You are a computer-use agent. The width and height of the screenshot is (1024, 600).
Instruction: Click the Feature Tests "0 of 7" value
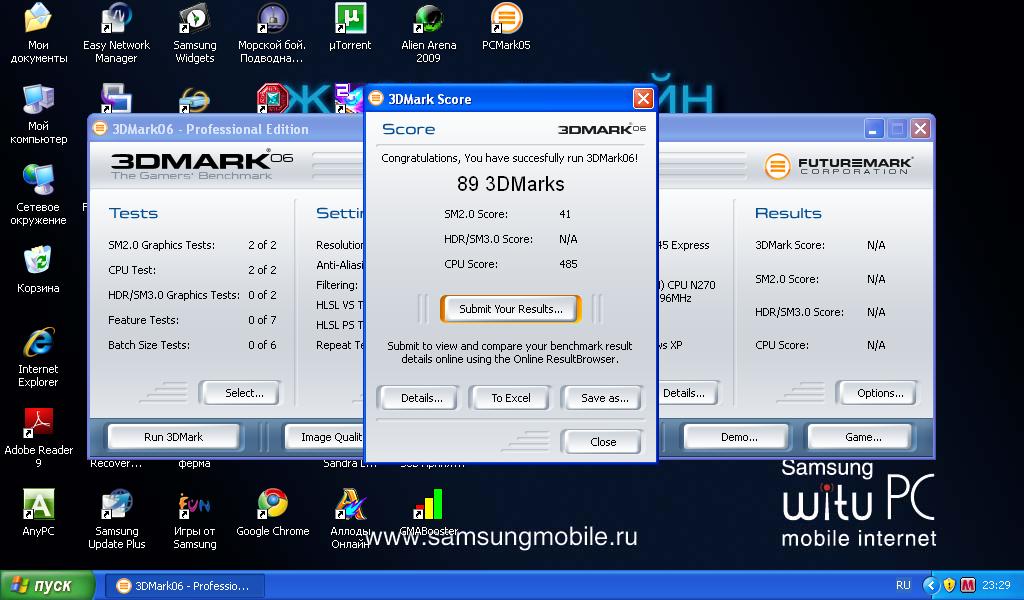click(262, 320)
